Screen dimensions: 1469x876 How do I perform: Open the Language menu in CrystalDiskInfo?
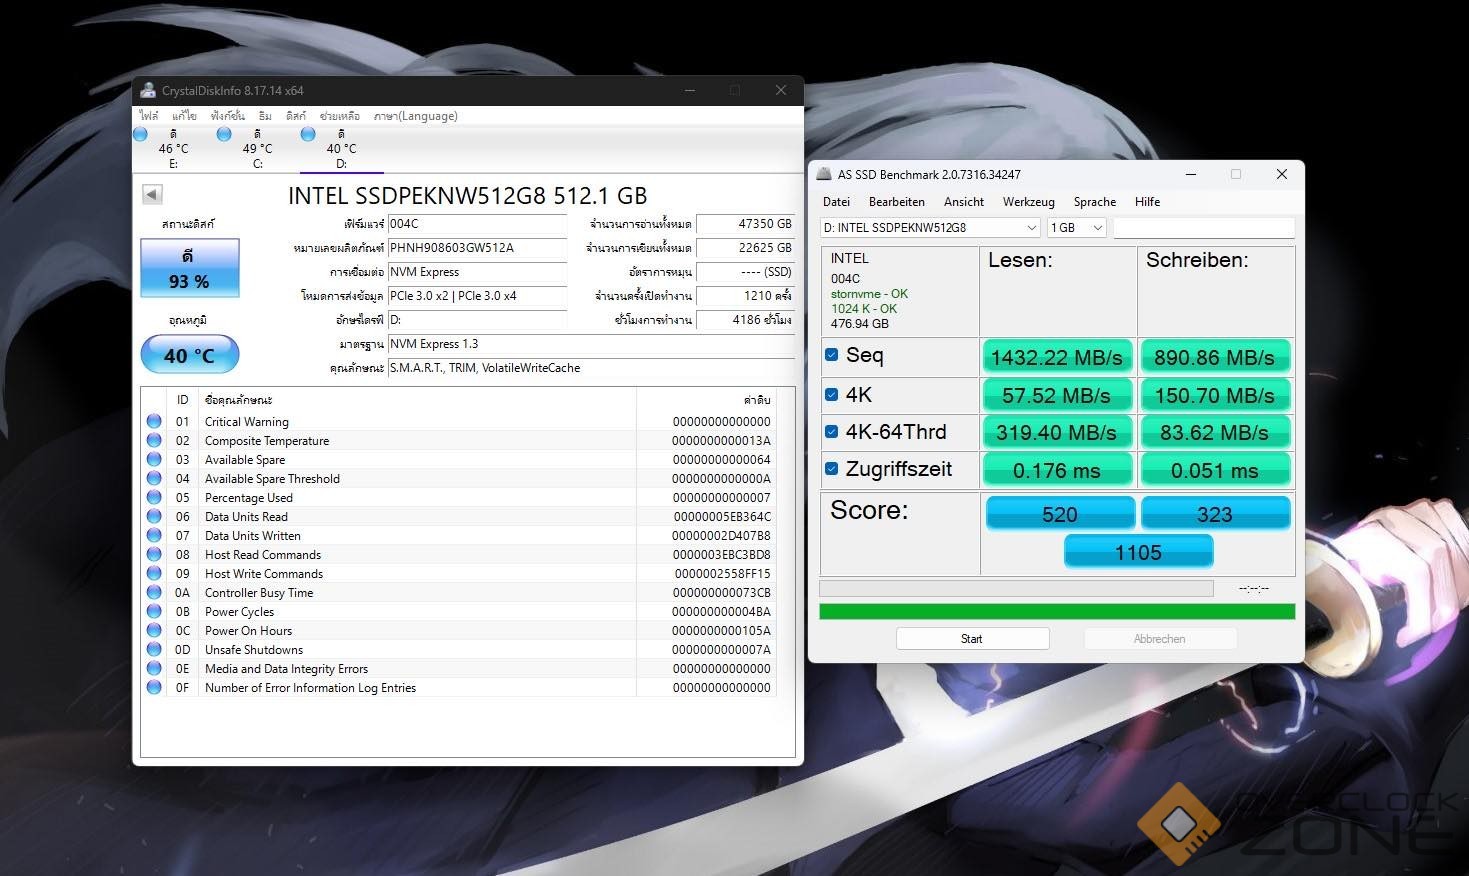tap(415, 116)
